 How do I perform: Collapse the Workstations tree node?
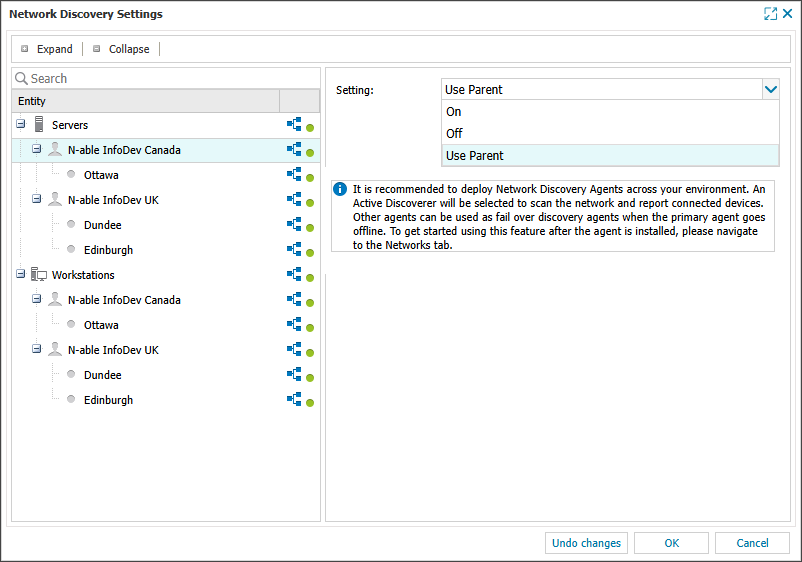click(21, 275)
